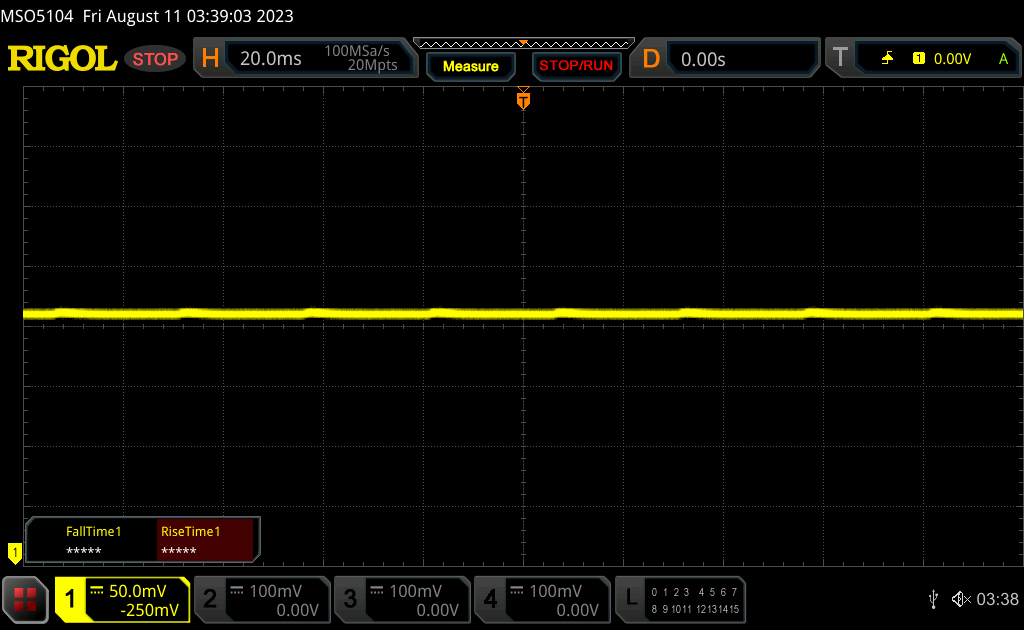
Task: Open the delay D 0.00s settings
Action: (726, 59)
